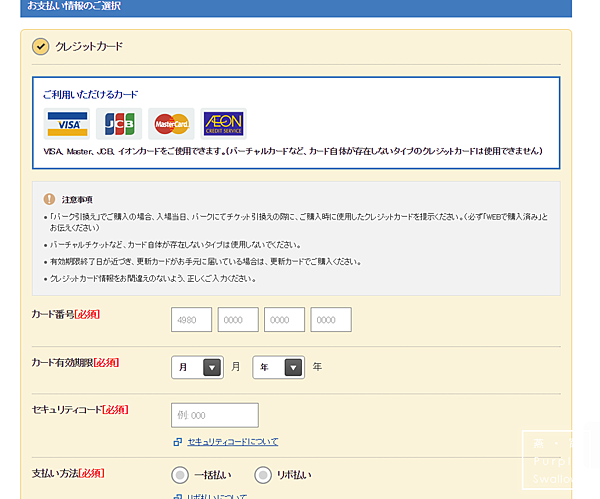This screenshot has height=499, width=600.
Task: Click the お支払い情報のご選択 header text
Action: 74,6
